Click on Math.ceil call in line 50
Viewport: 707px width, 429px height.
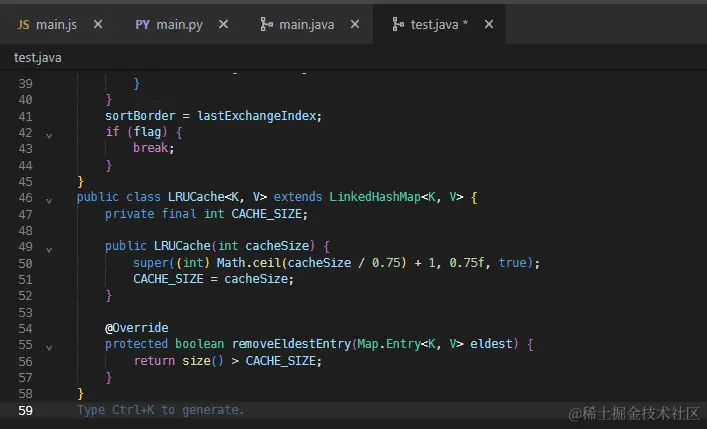point(249,263)
